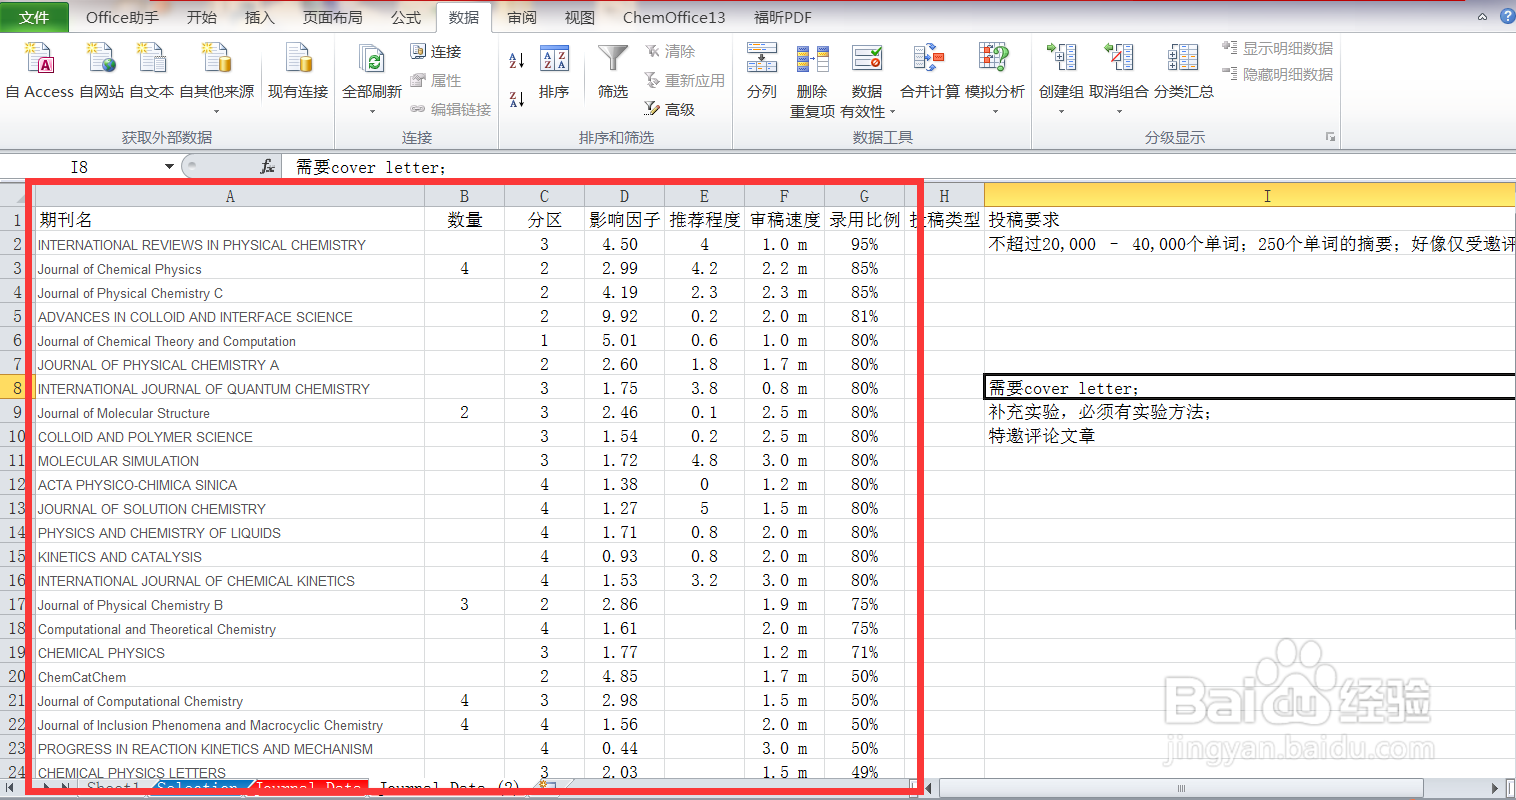Switch to the Review (审阅) tab
Viewport: 1516px width, 800px height.
(522, 17)
